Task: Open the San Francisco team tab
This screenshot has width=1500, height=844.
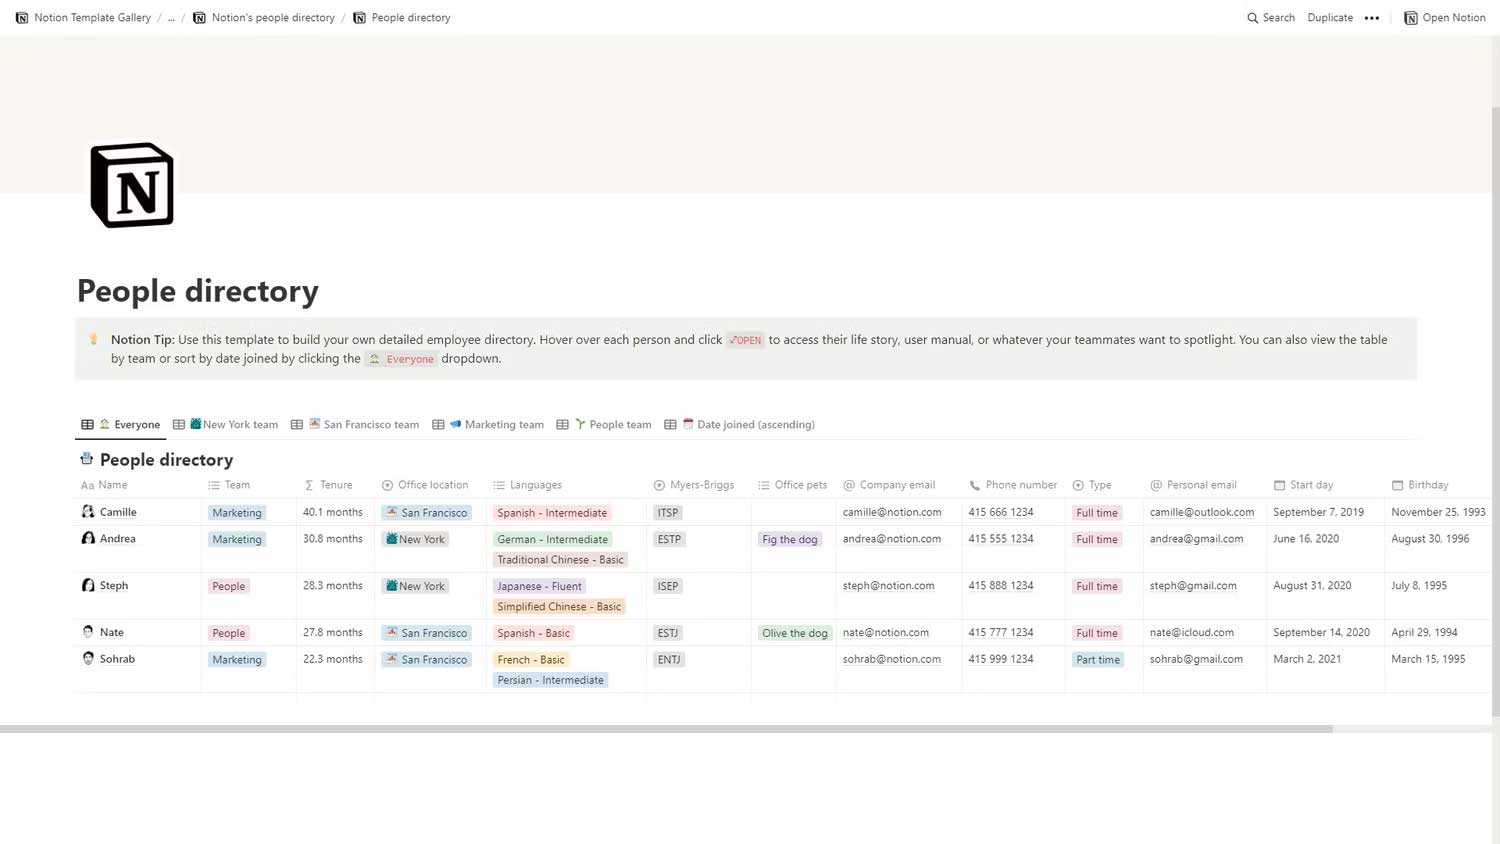Action: point(355,424)
